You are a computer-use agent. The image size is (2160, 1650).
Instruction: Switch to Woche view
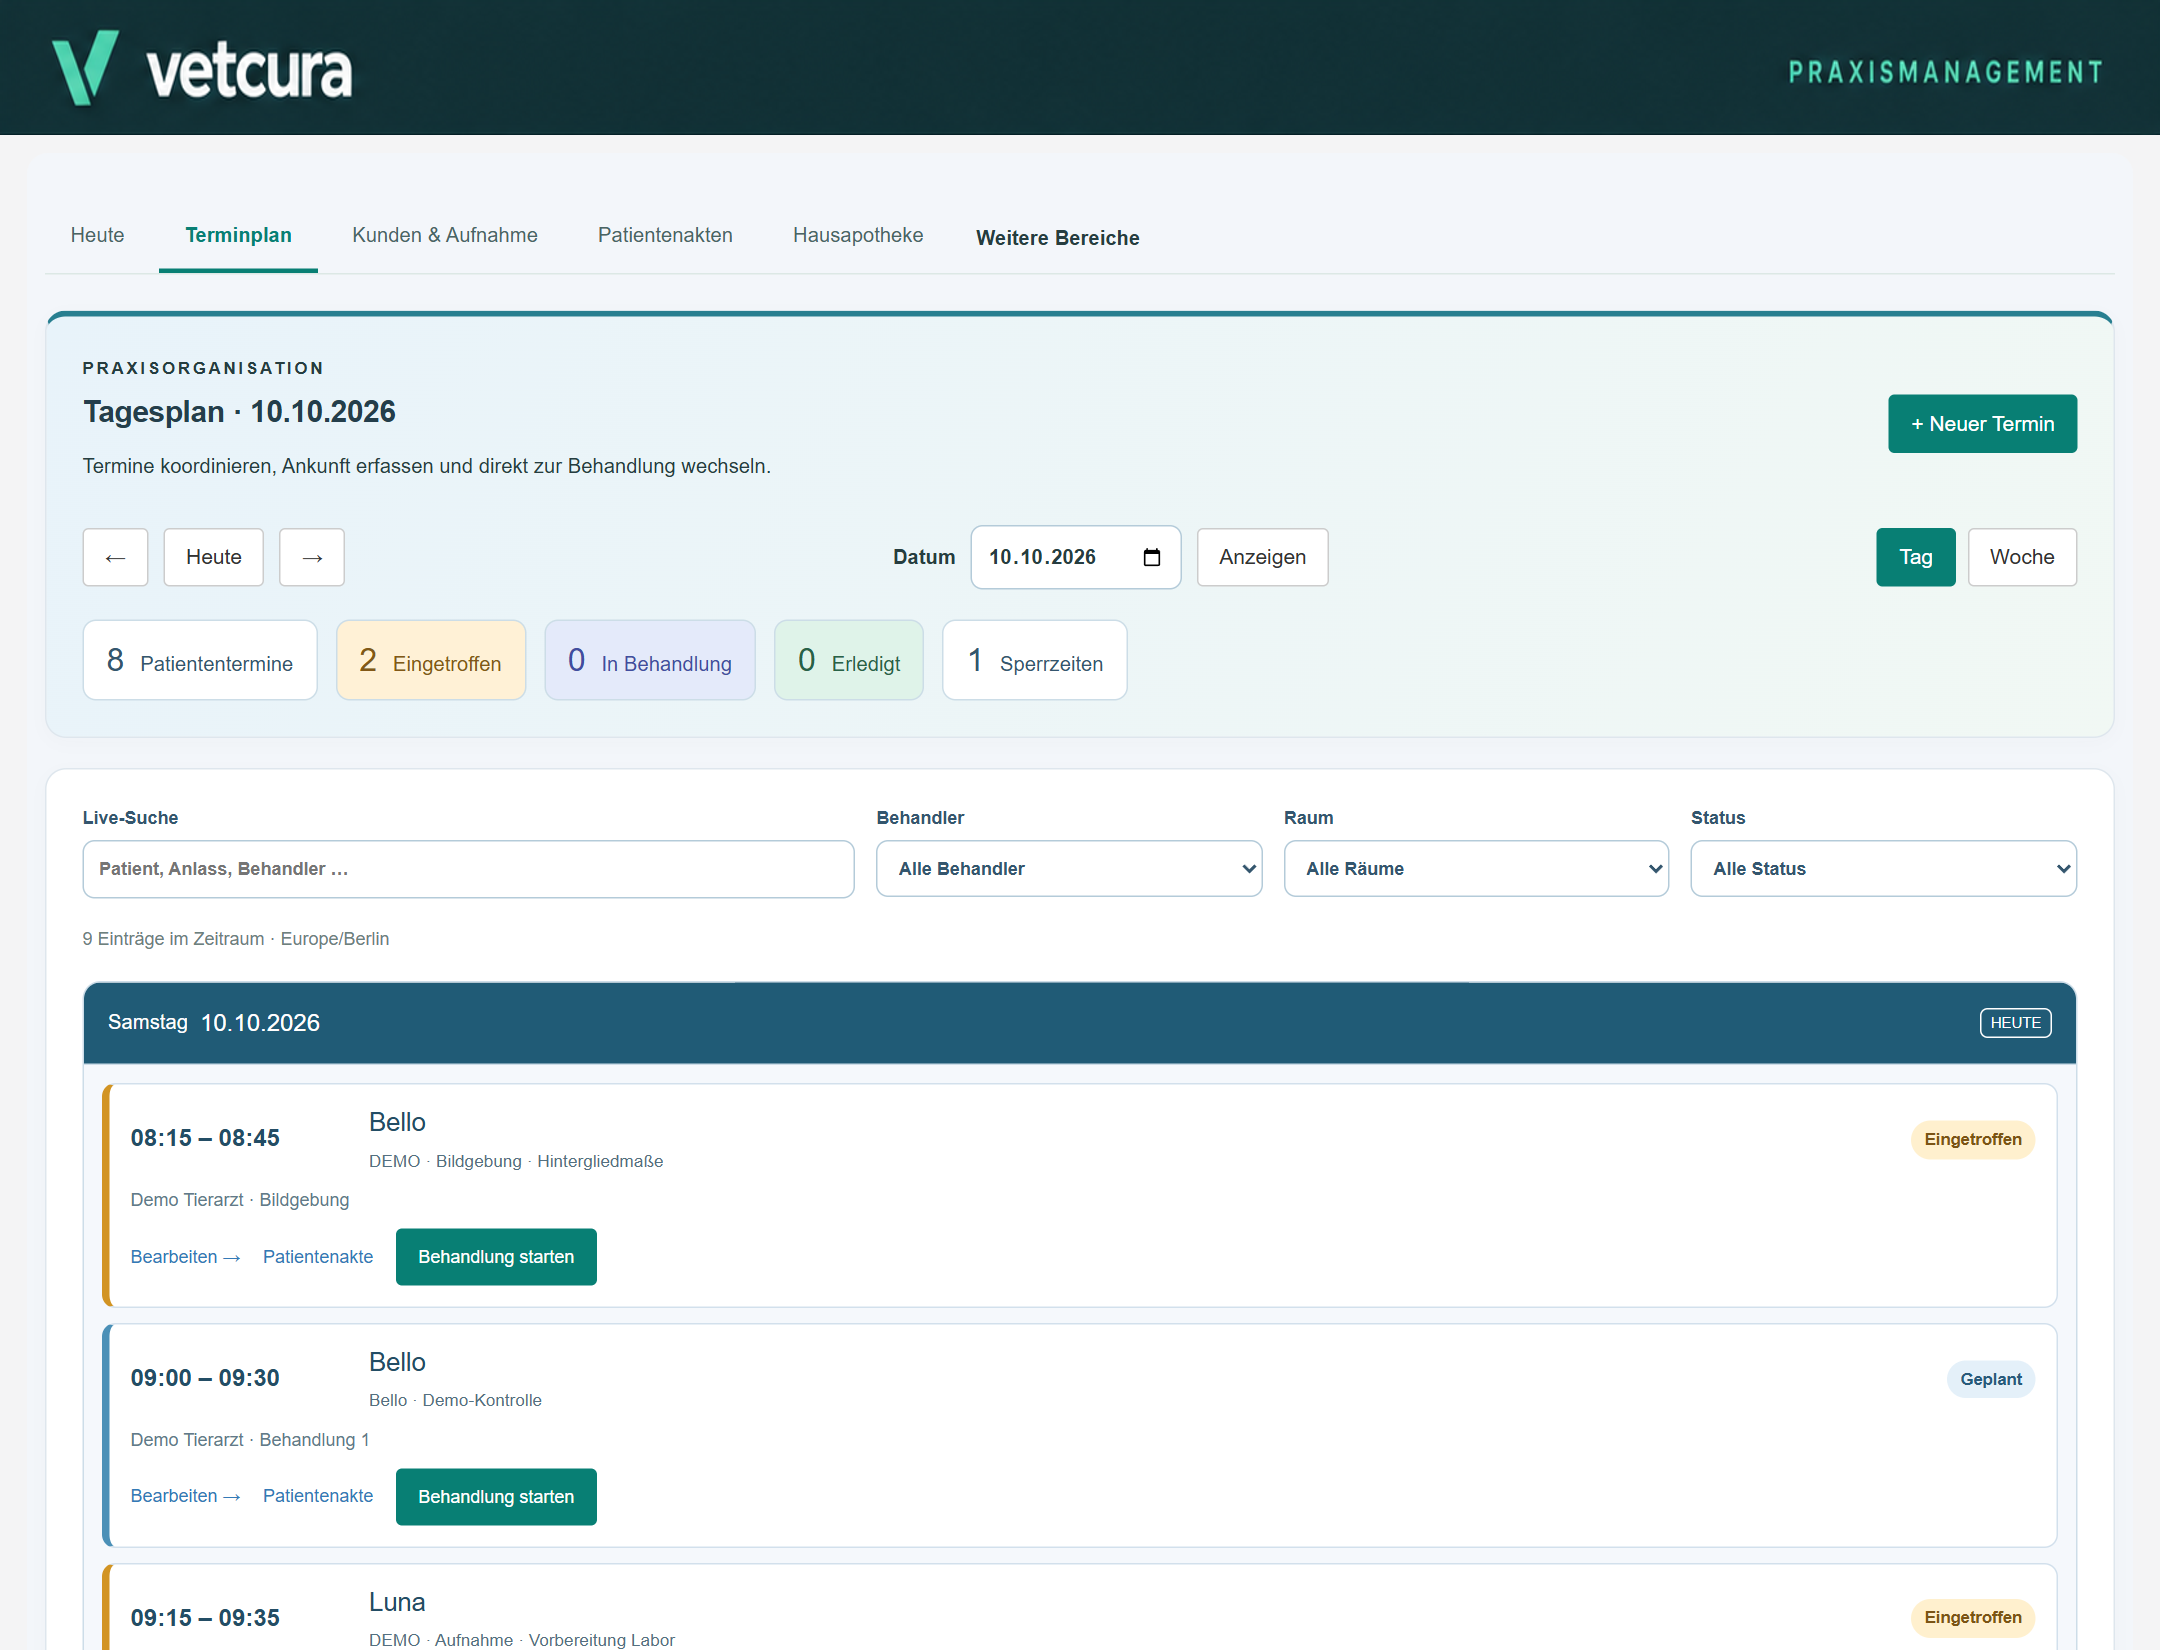[x=2022, y=557]
